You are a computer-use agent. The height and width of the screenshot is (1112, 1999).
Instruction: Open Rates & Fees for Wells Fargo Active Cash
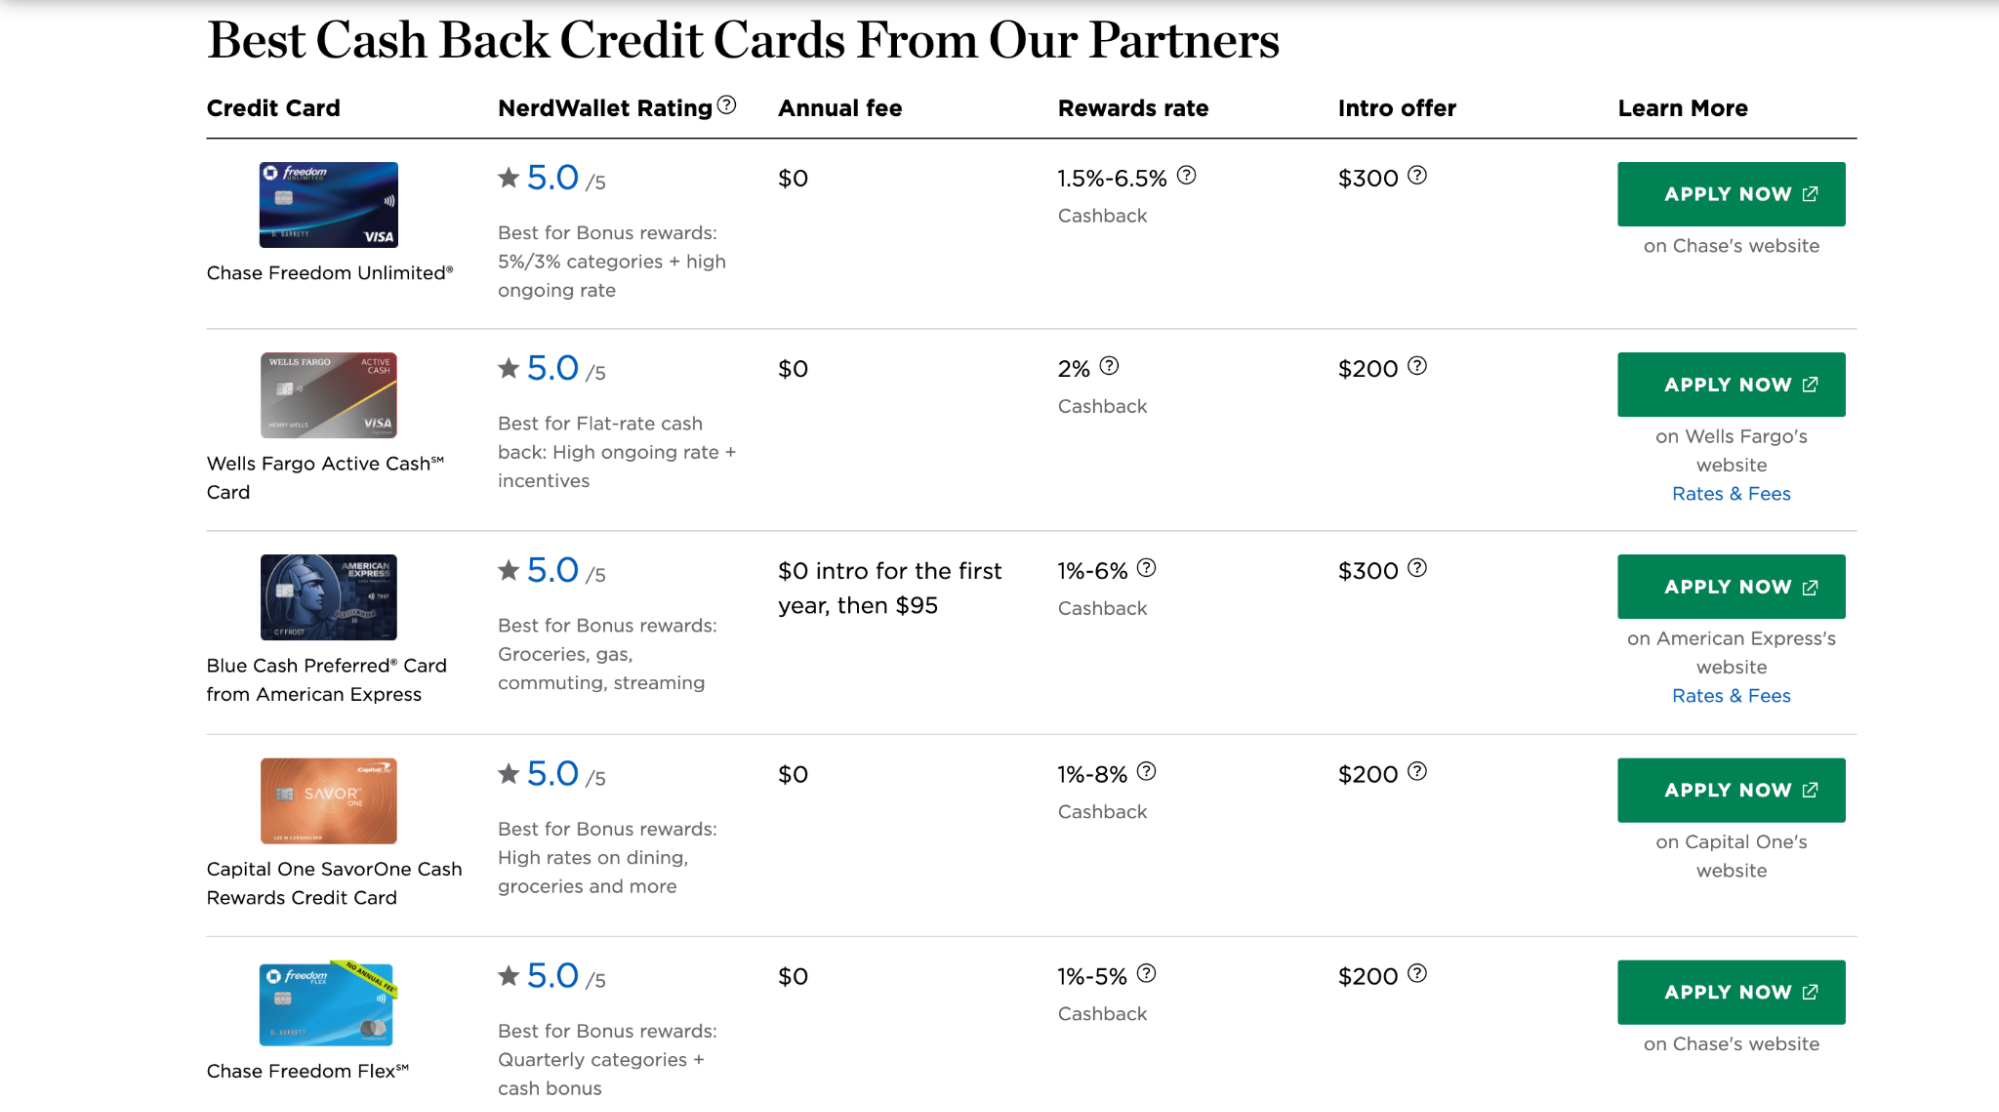1731,493
